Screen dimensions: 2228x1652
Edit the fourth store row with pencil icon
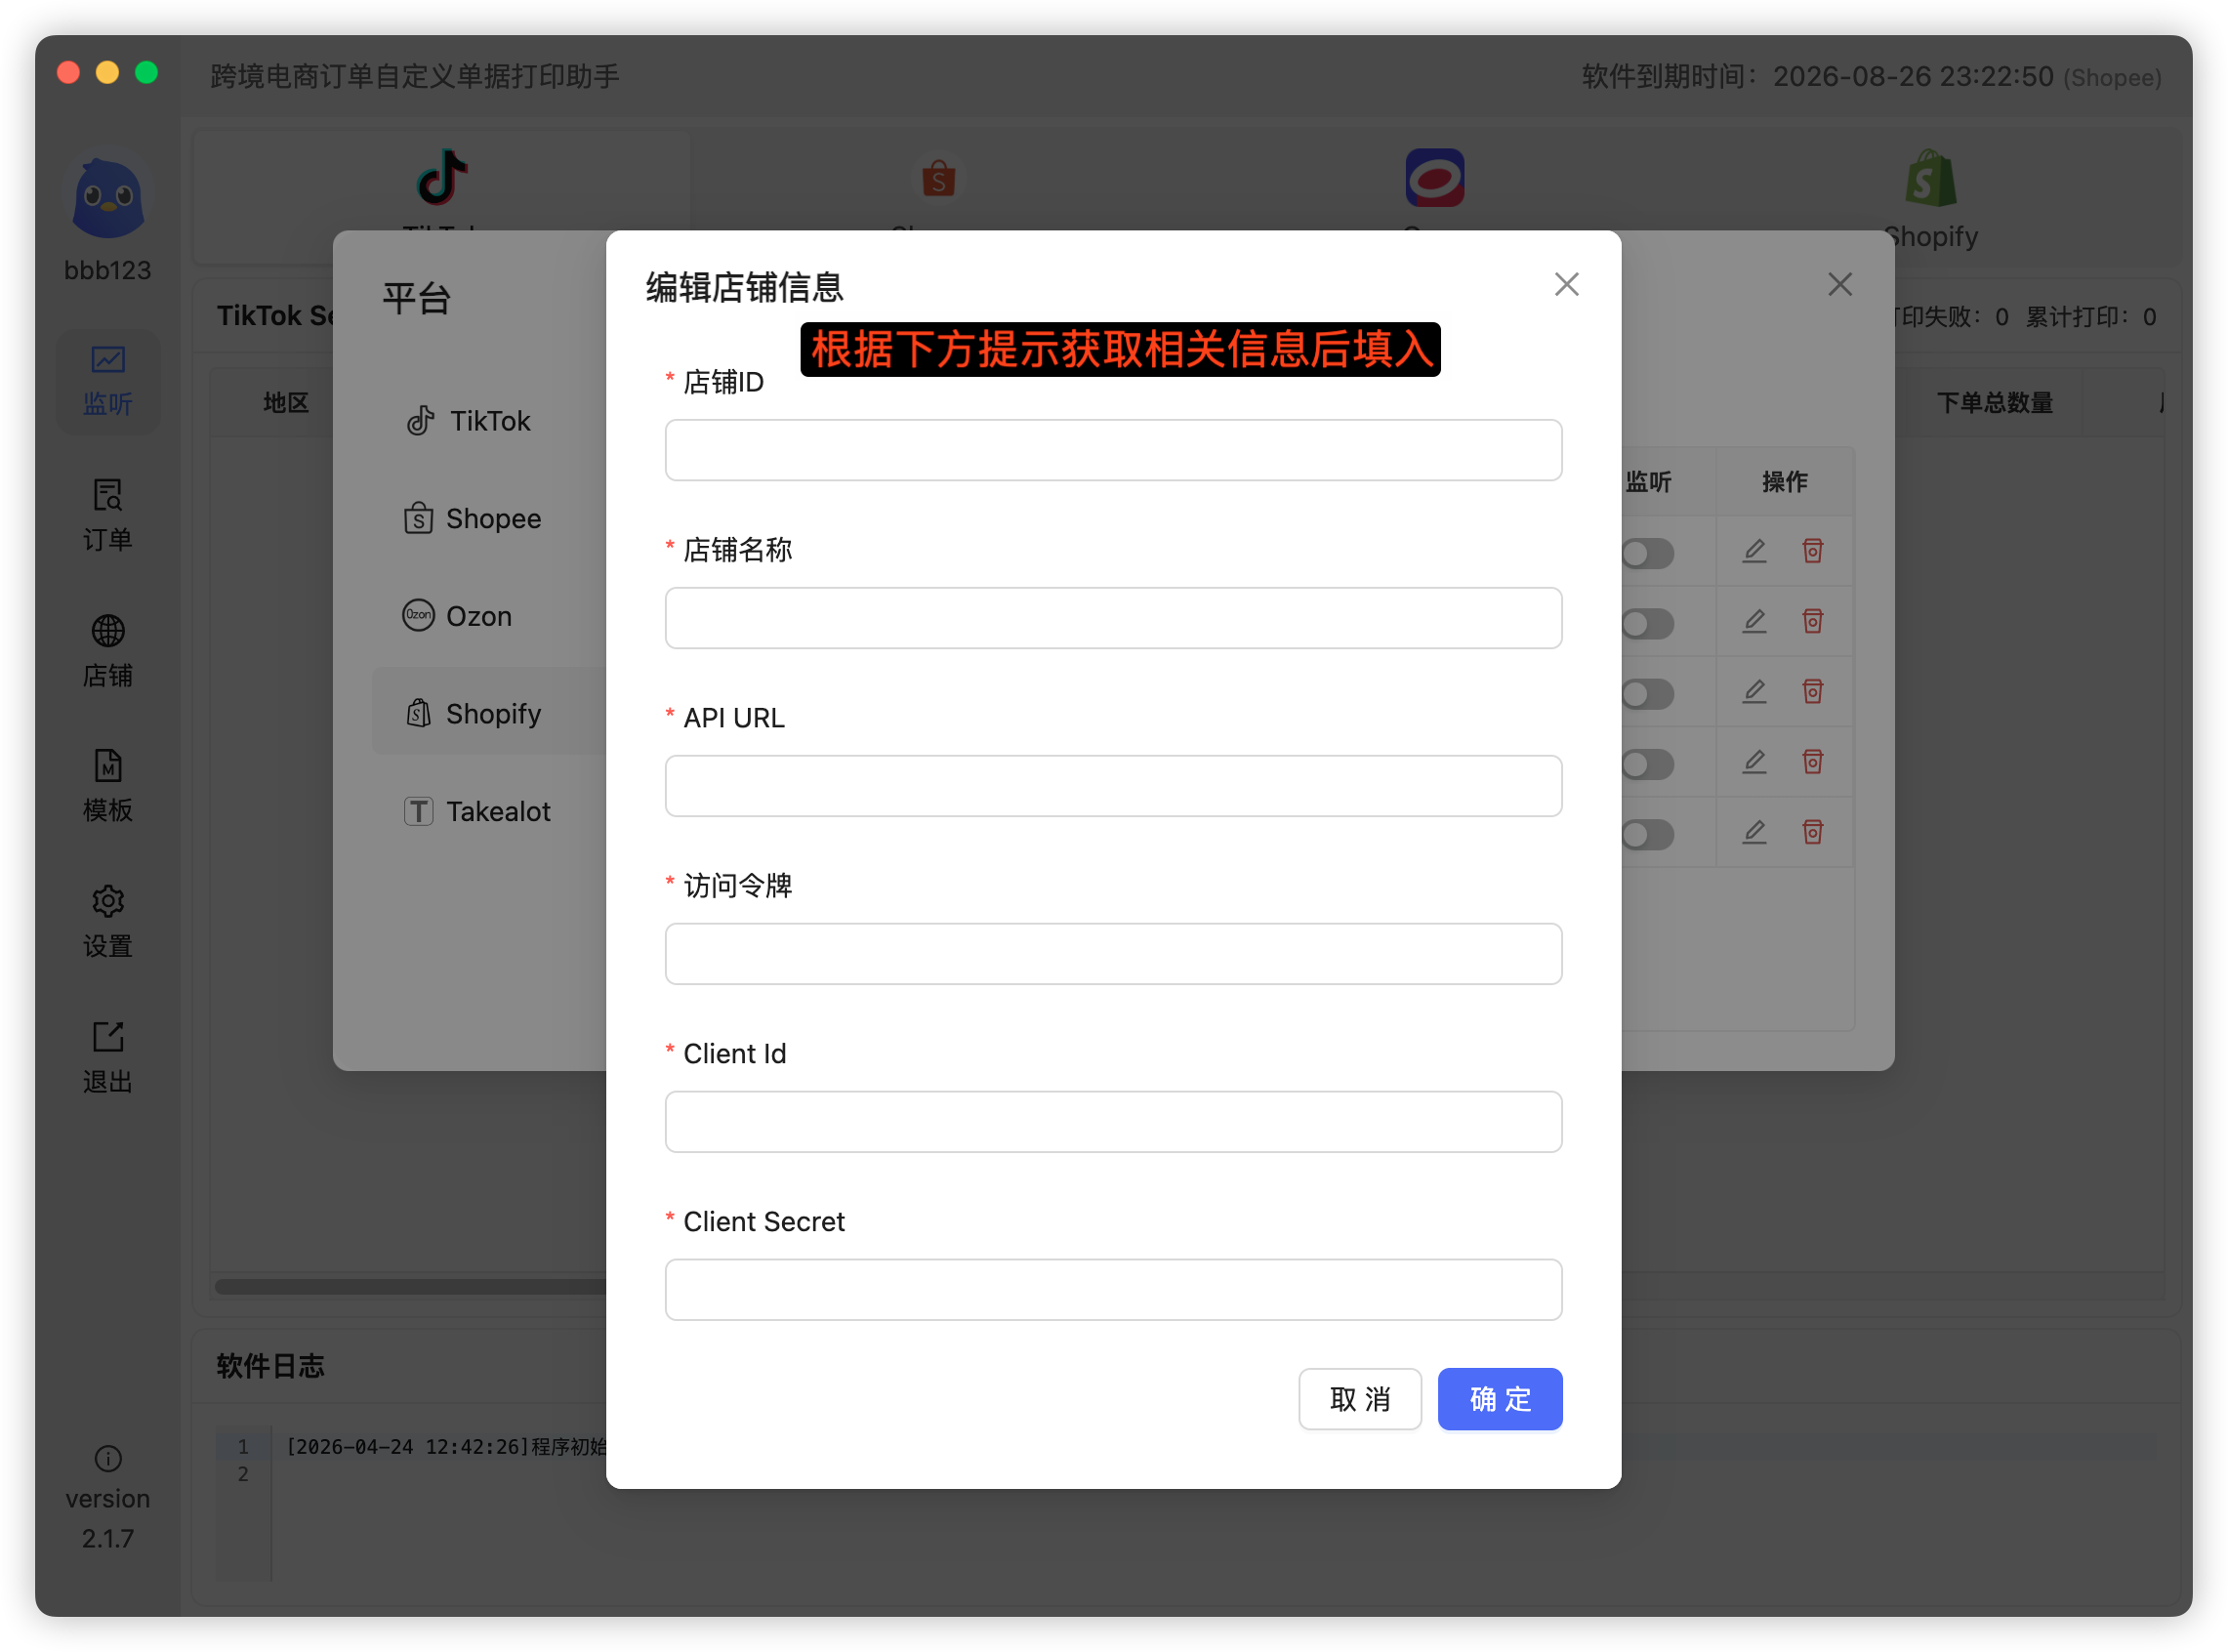point(1754,762)
